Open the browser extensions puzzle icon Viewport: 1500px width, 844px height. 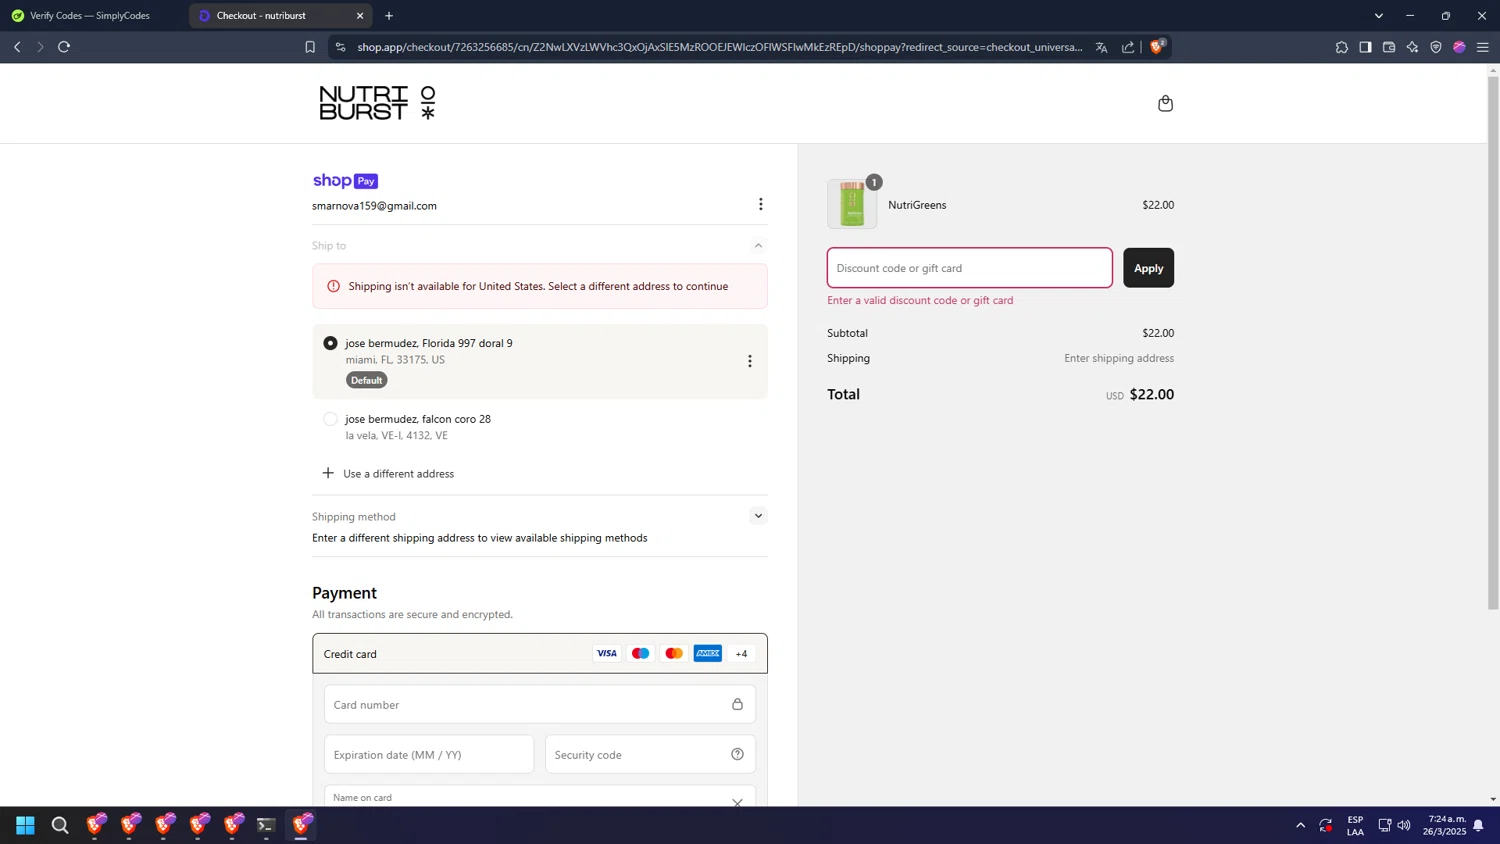[x=1341, y=47]
